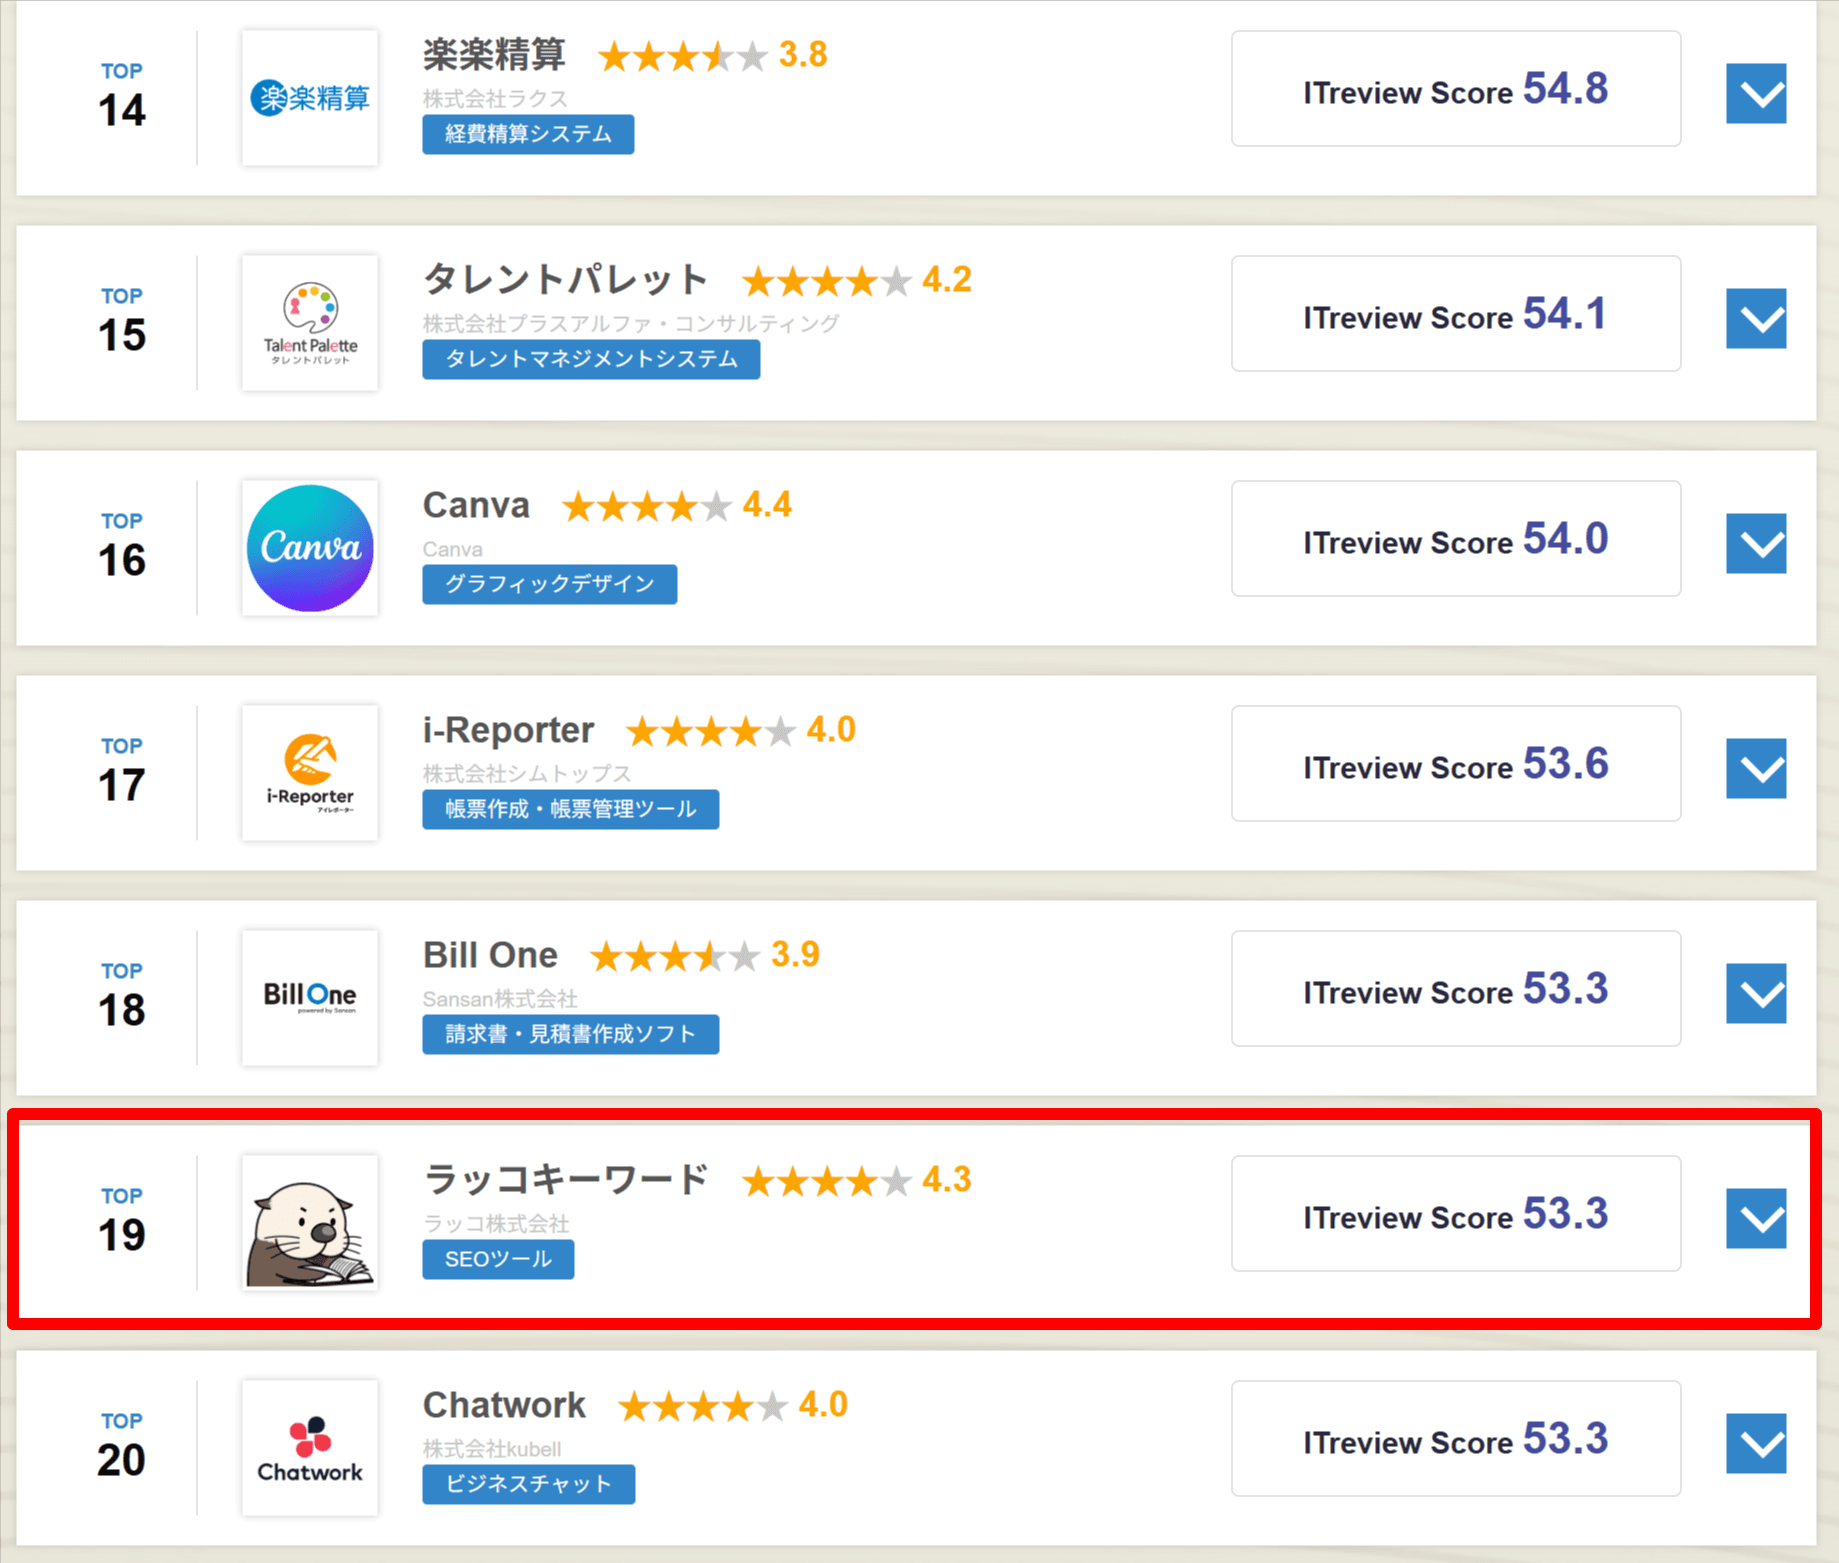Expand the Chatwork row chevron
The image size is (1839, 1563).
click(1755, 1444)
